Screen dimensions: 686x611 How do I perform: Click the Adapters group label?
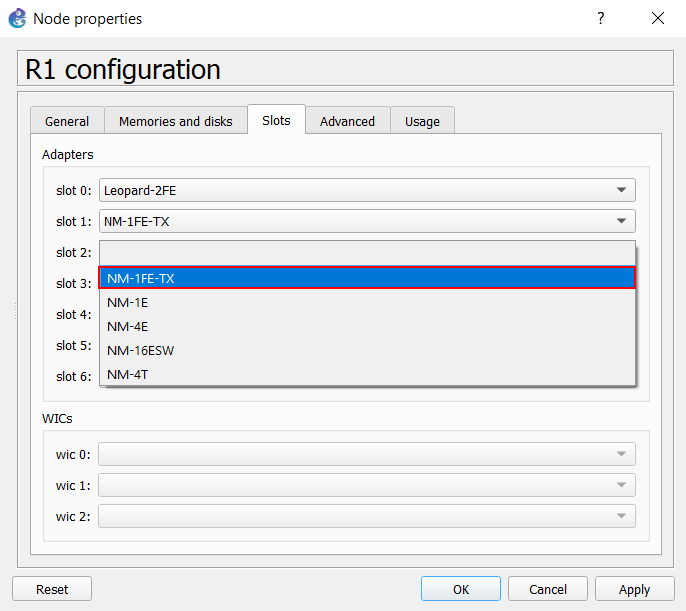(x=68, y=154)
